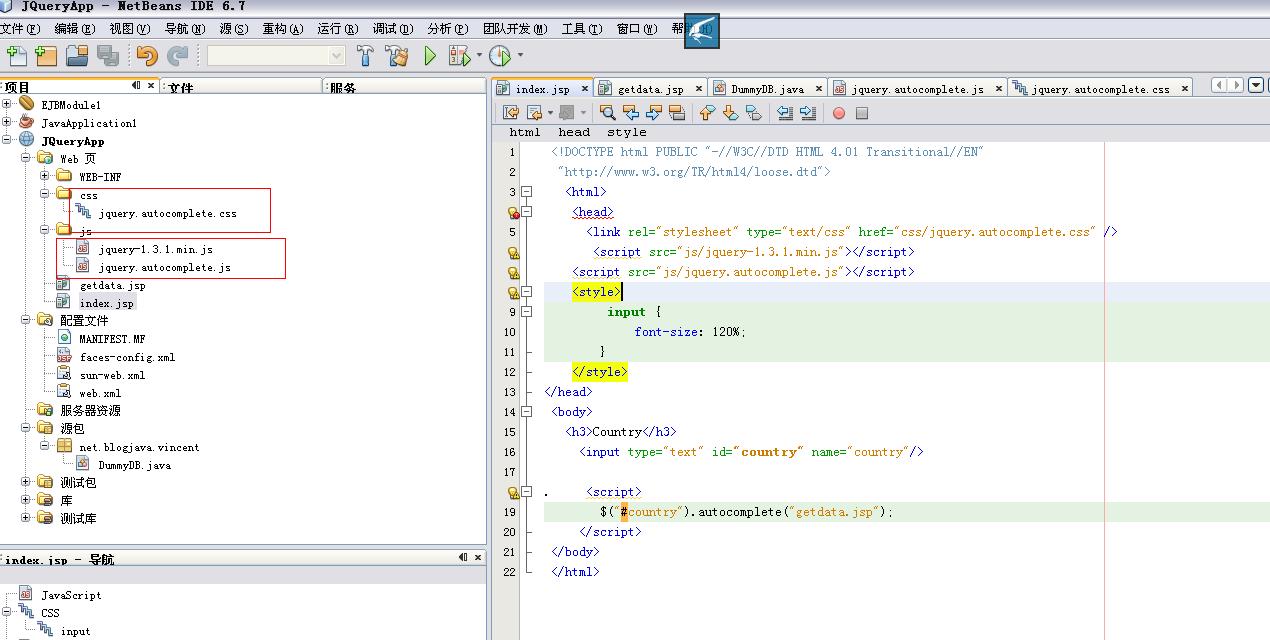The image size is (1270, 640).
Task: Close the Projects panel tab
Action: pyautogui.click(x=152, y=86)
